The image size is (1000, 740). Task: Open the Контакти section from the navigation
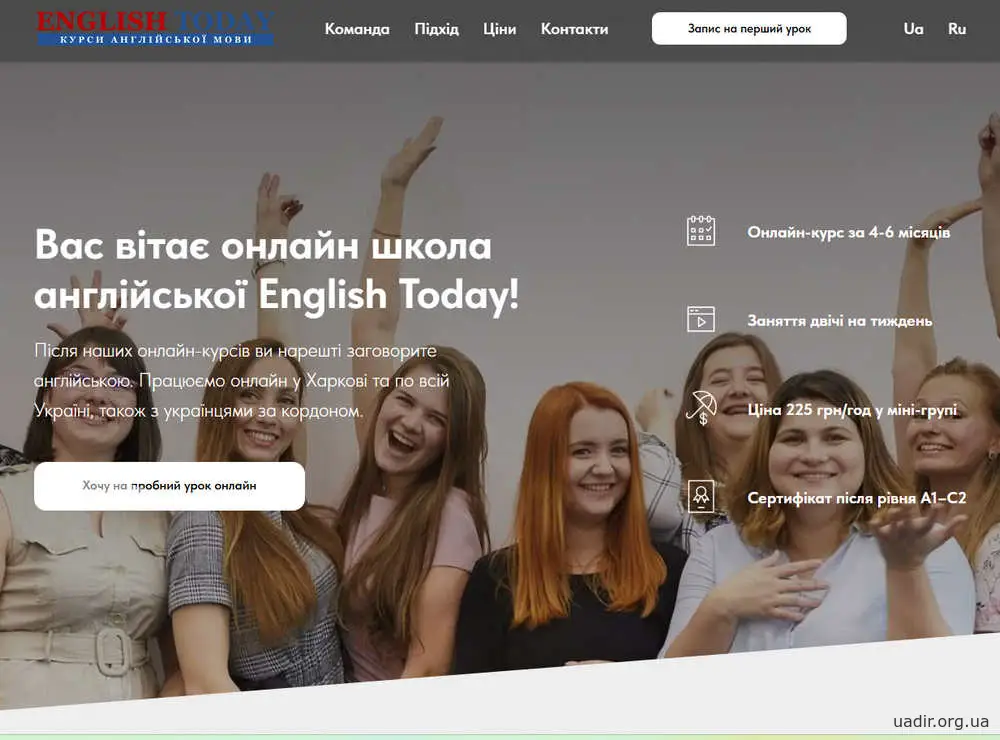[574, 29]
